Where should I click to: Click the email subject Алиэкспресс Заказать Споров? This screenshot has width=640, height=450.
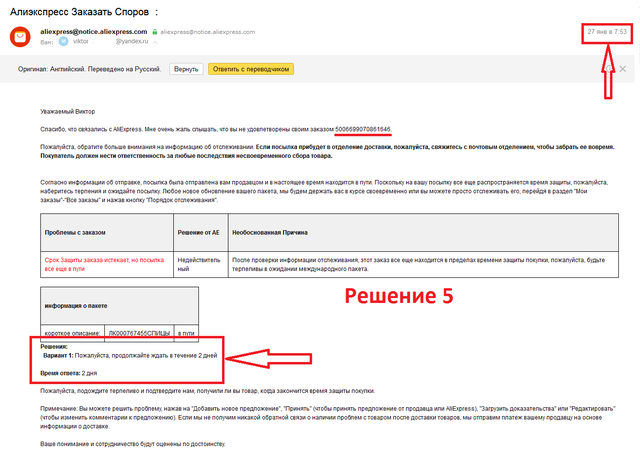(x=80, y=12)
